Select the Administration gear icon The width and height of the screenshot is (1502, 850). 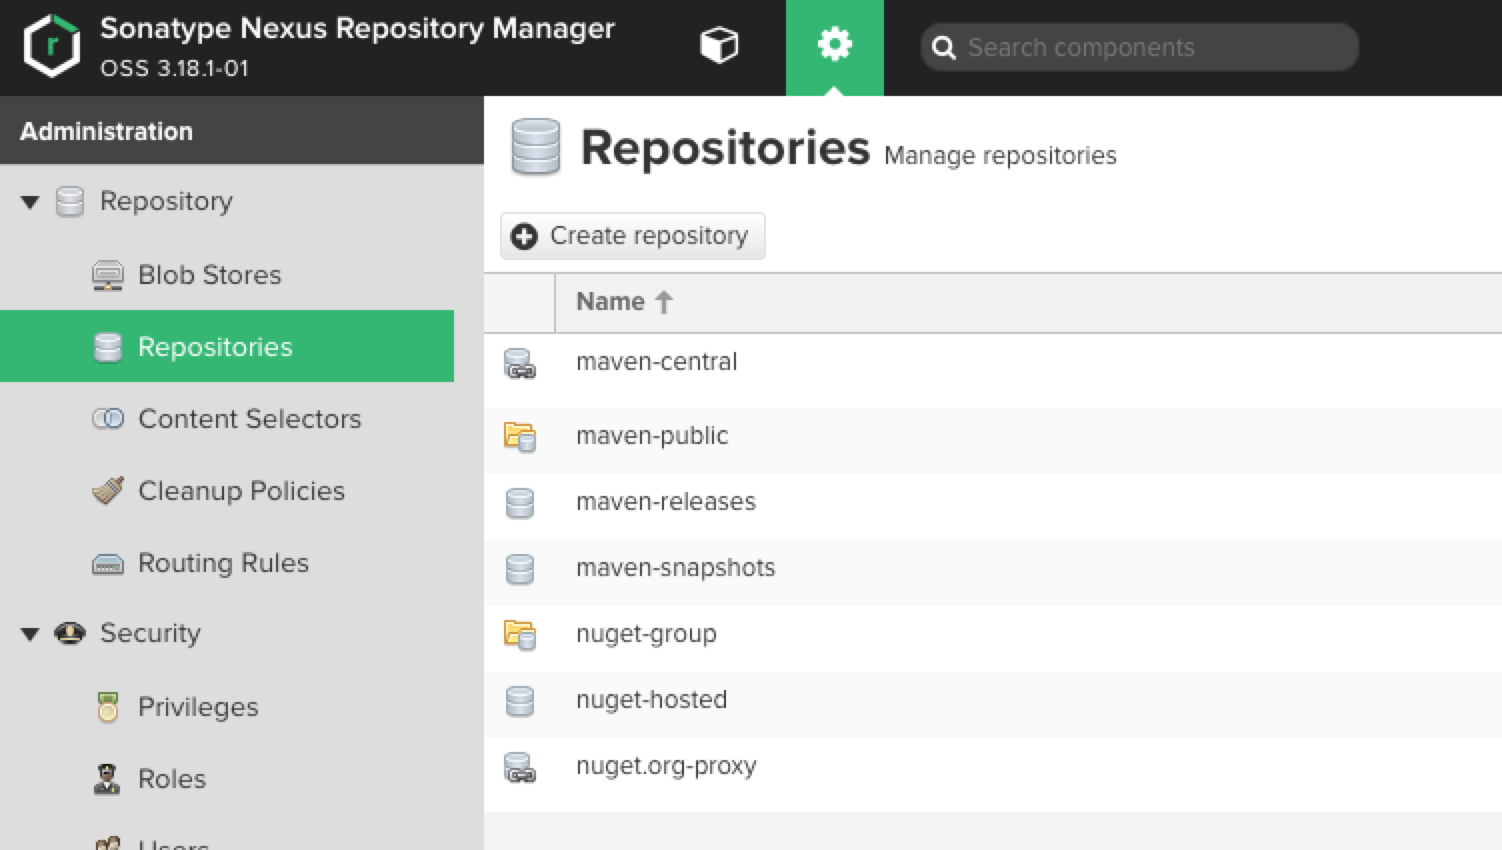(x=834, y=44)
